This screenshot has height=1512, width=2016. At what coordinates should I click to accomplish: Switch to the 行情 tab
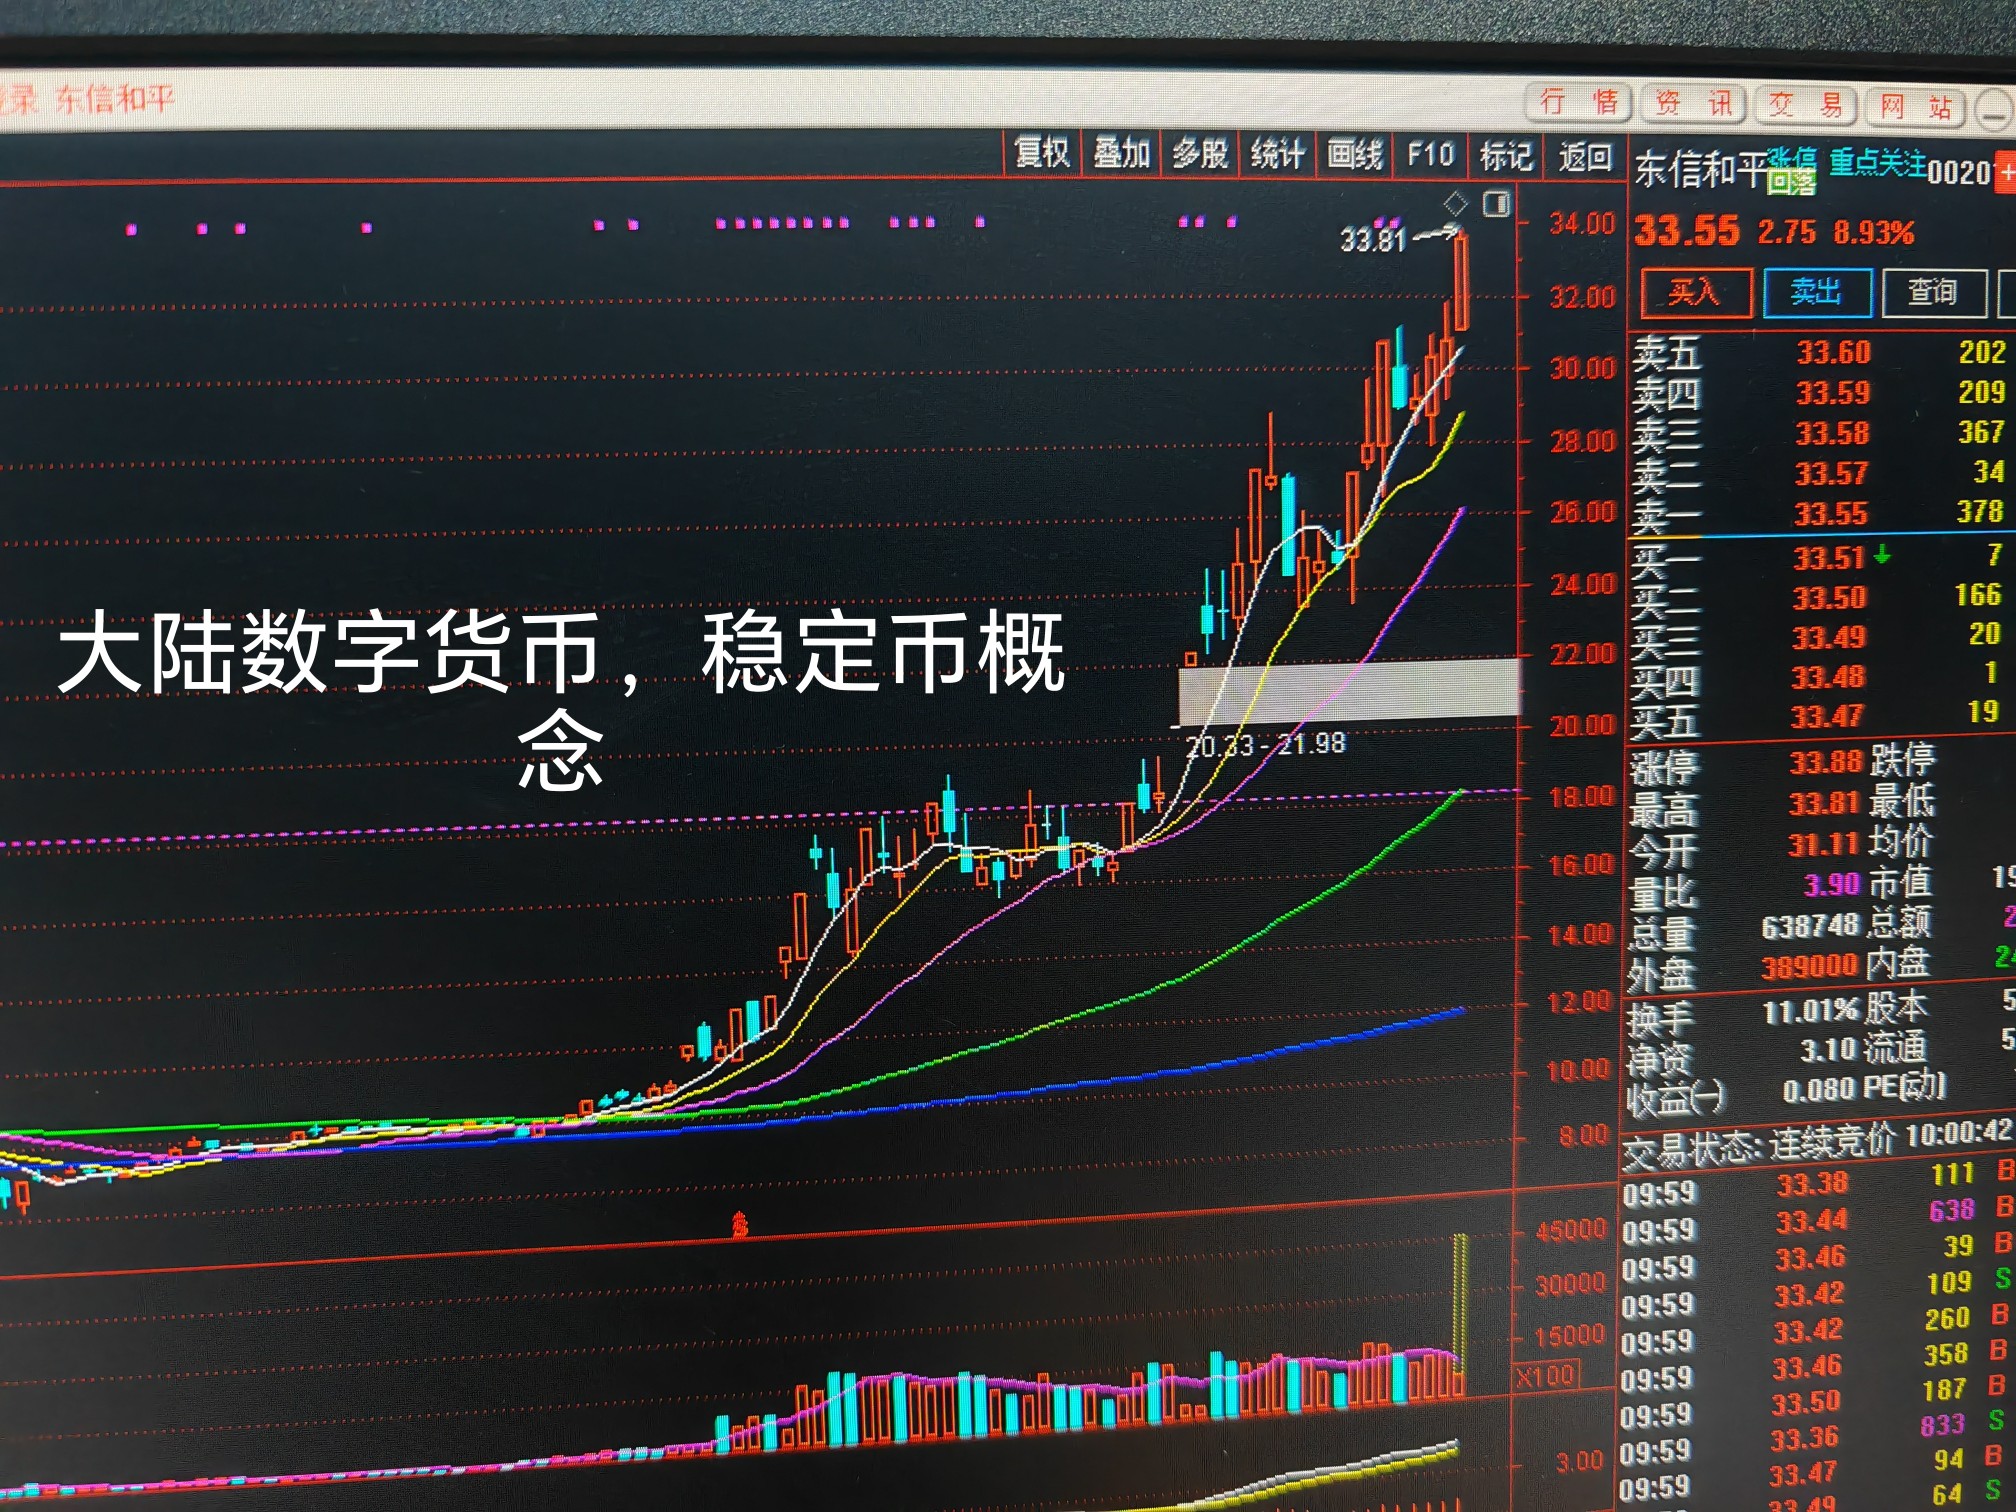click(1578, 102)
